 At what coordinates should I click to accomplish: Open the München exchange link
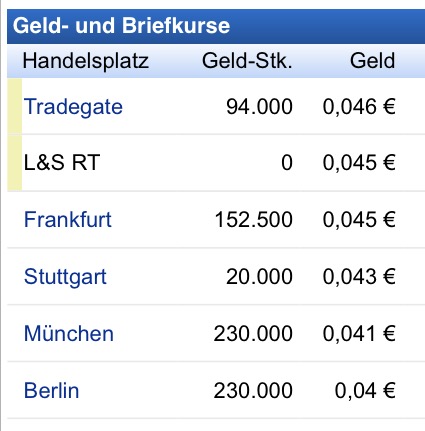69,333
